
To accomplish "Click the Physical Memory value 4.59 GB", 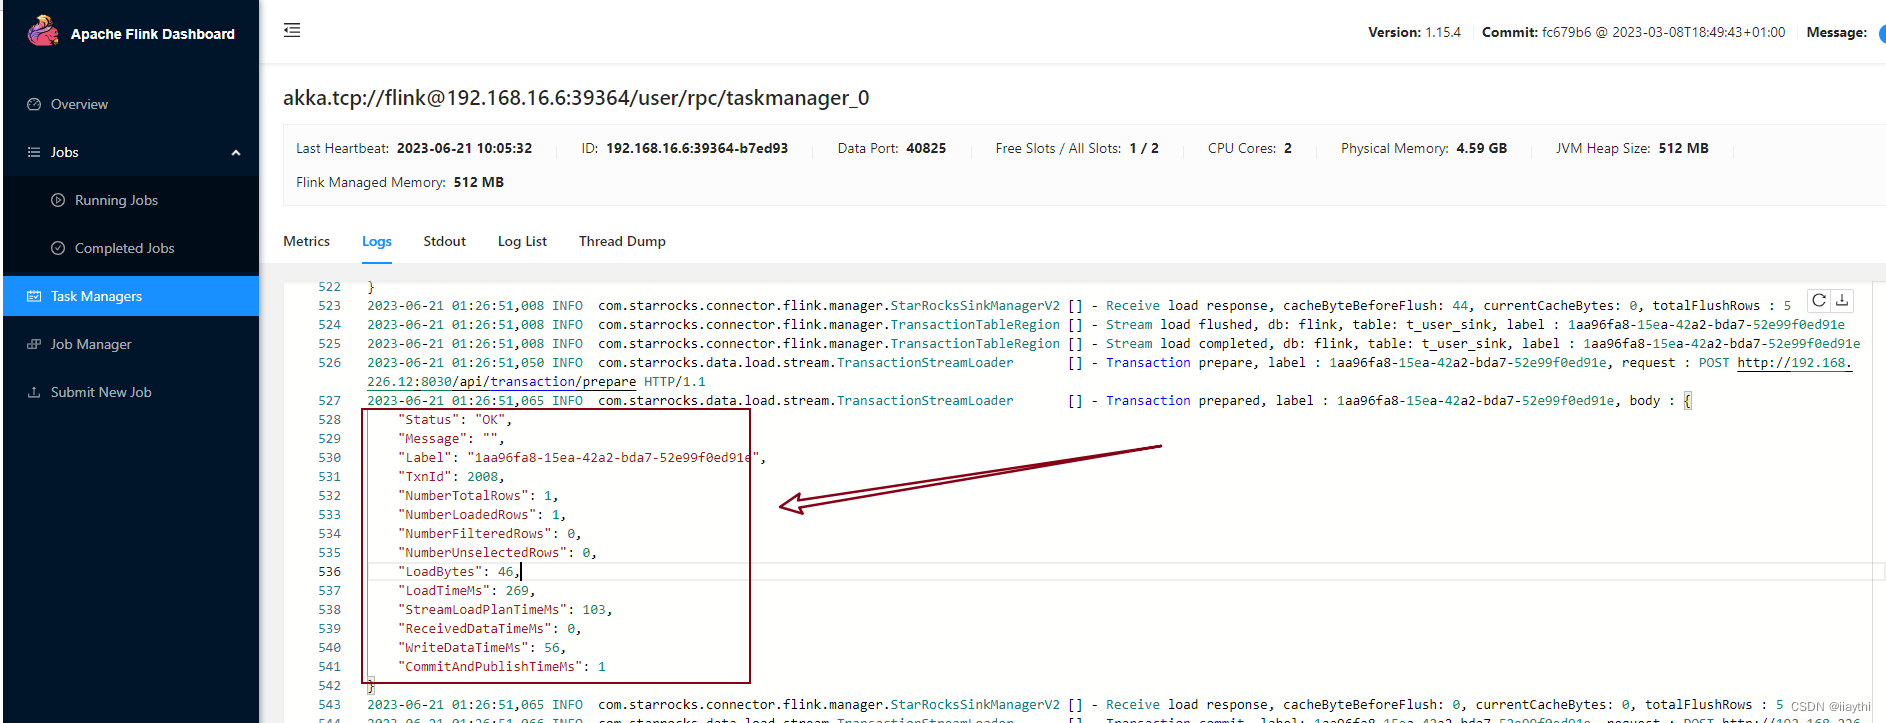I will [x=1481, y=148].
